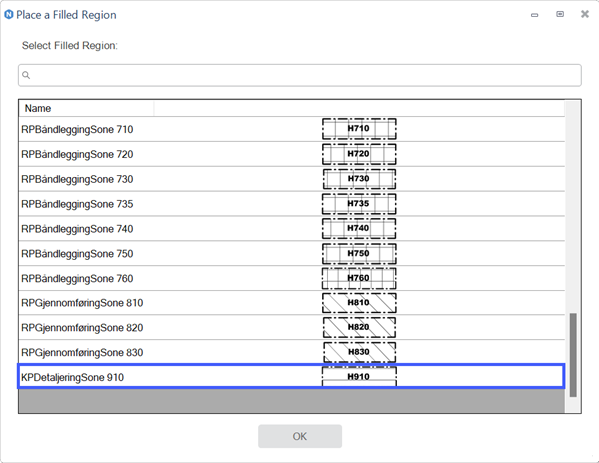Click the H910 pattern preview

[359, 376]
